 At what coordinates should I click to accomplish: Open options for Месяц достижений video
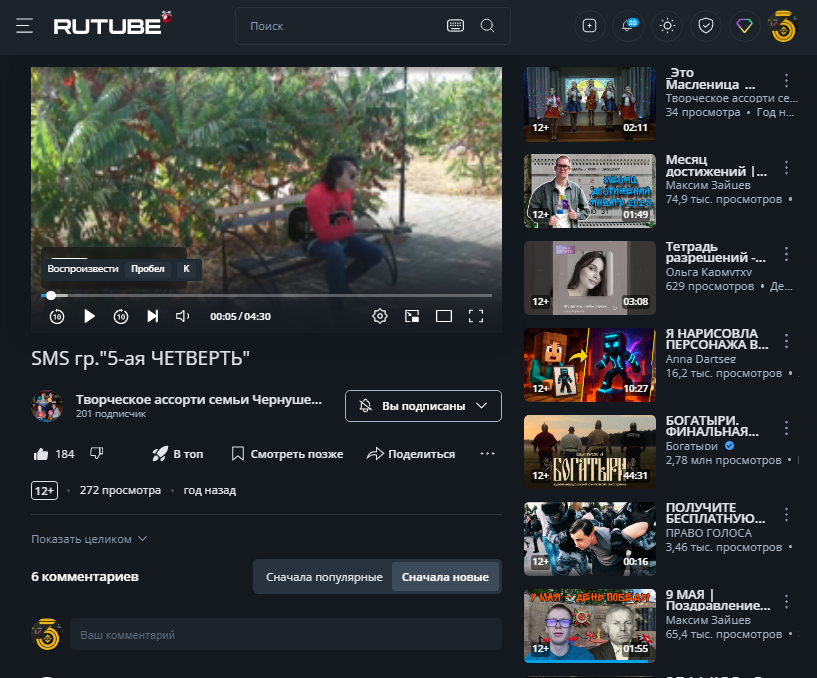[x=786, y=168]
